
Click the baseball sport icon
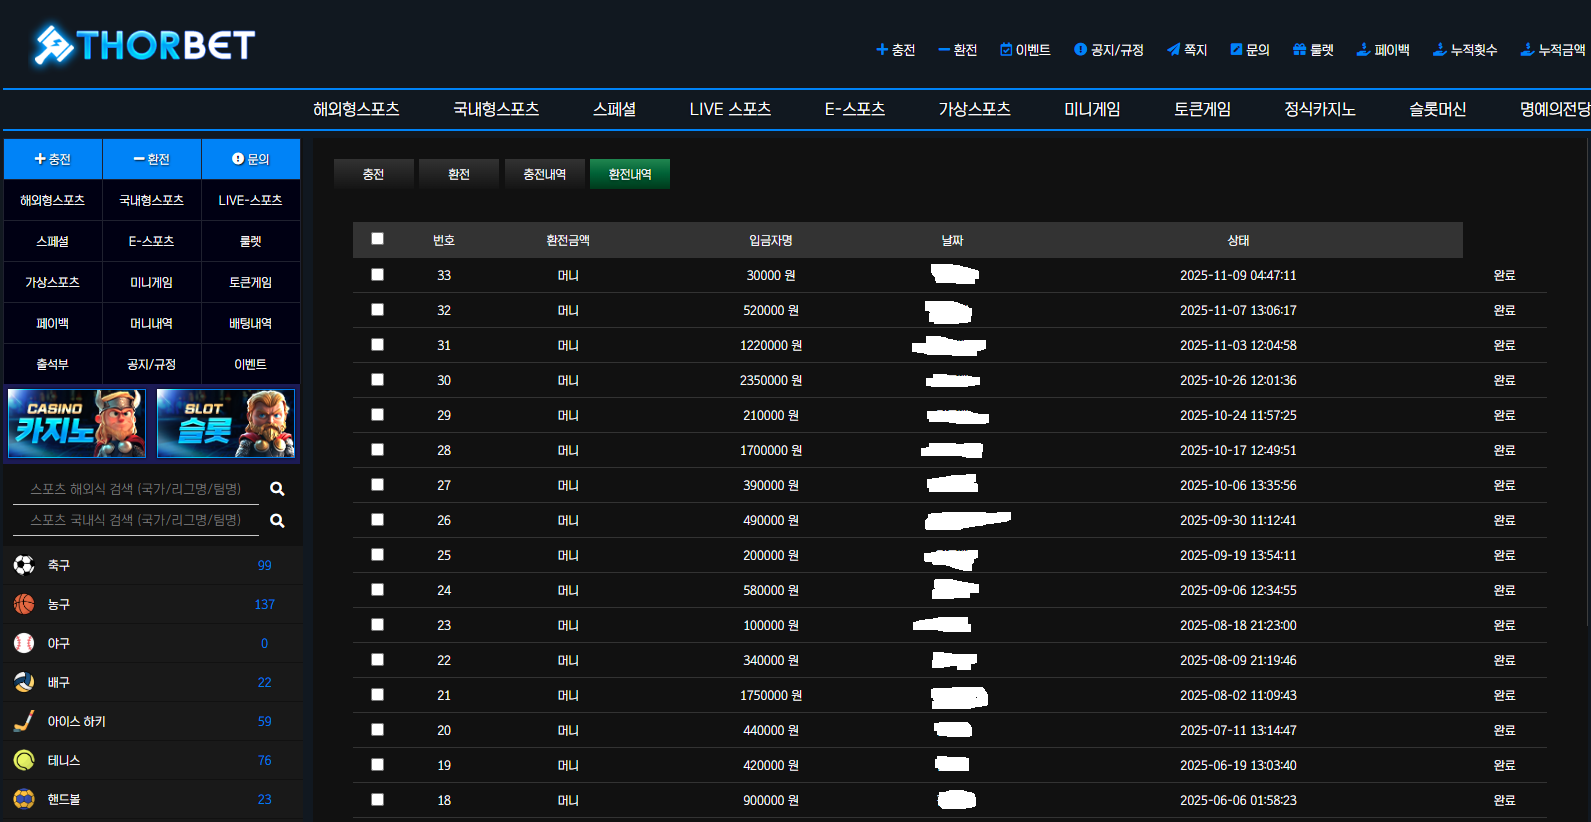24,643
